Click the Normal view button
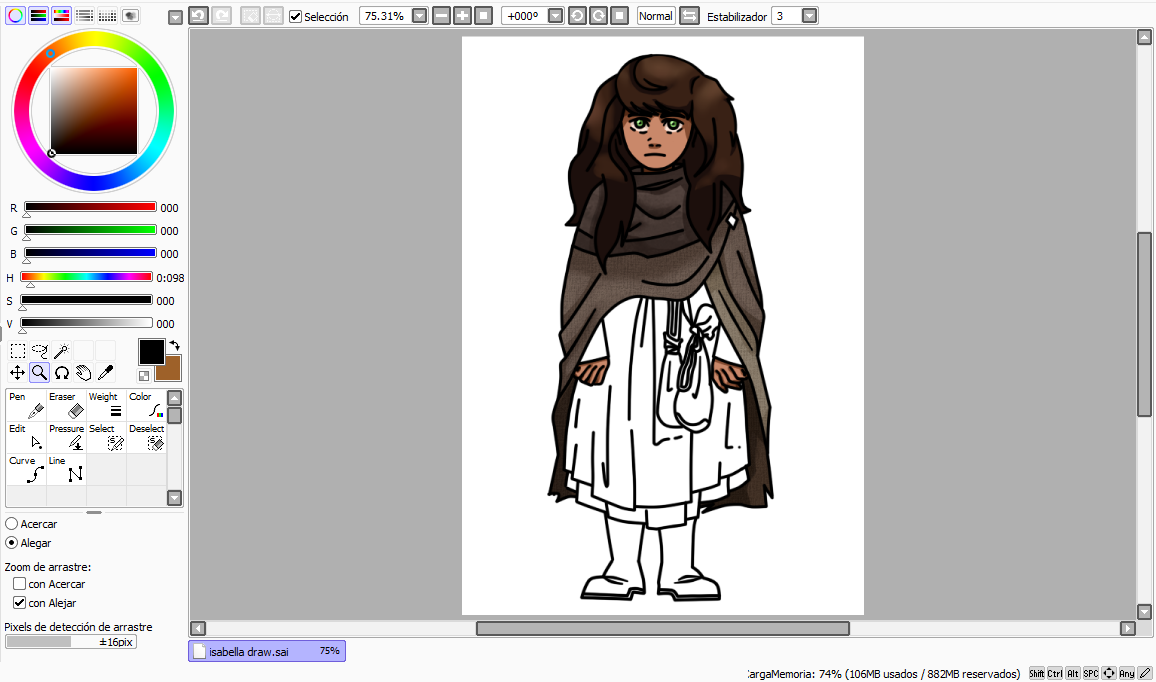This screenshot has width=1156, height=682. coord(656,16)
